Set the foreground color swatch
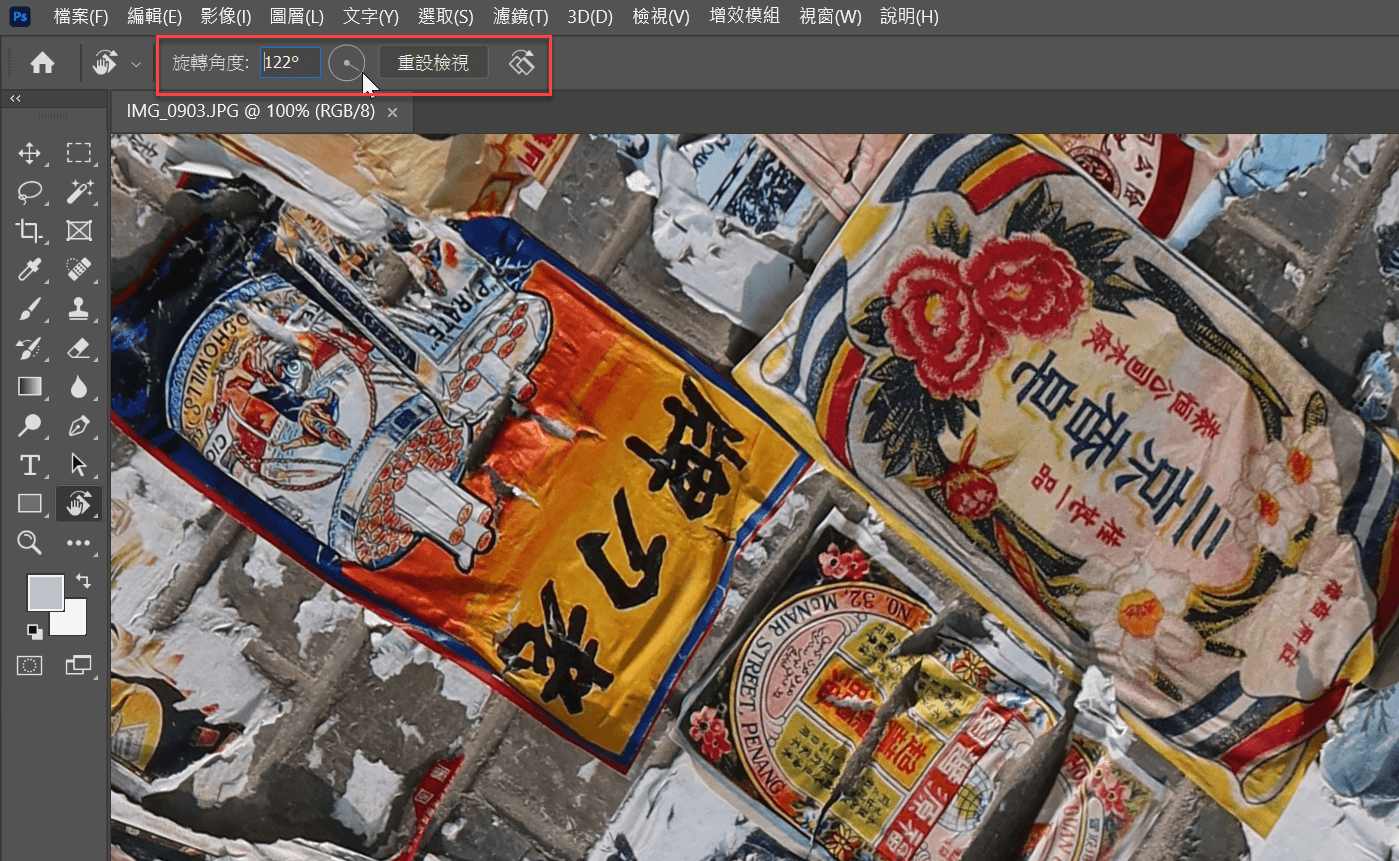This screenshot has width=1399, height=861. tap(46, 593)
